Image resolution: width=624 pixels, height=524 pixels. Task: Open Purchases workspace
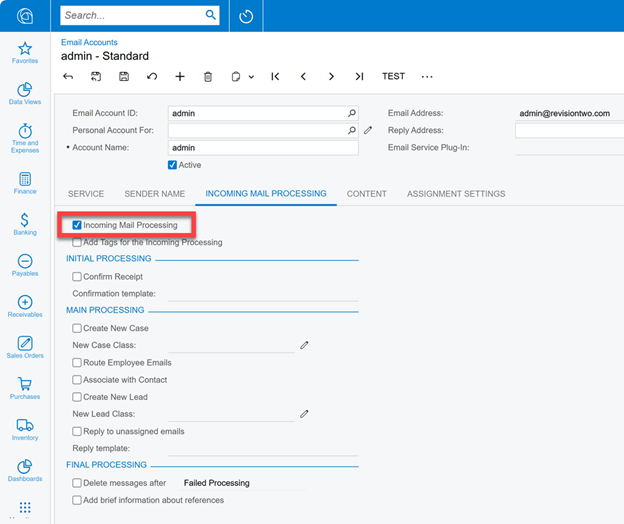point(25,388)
